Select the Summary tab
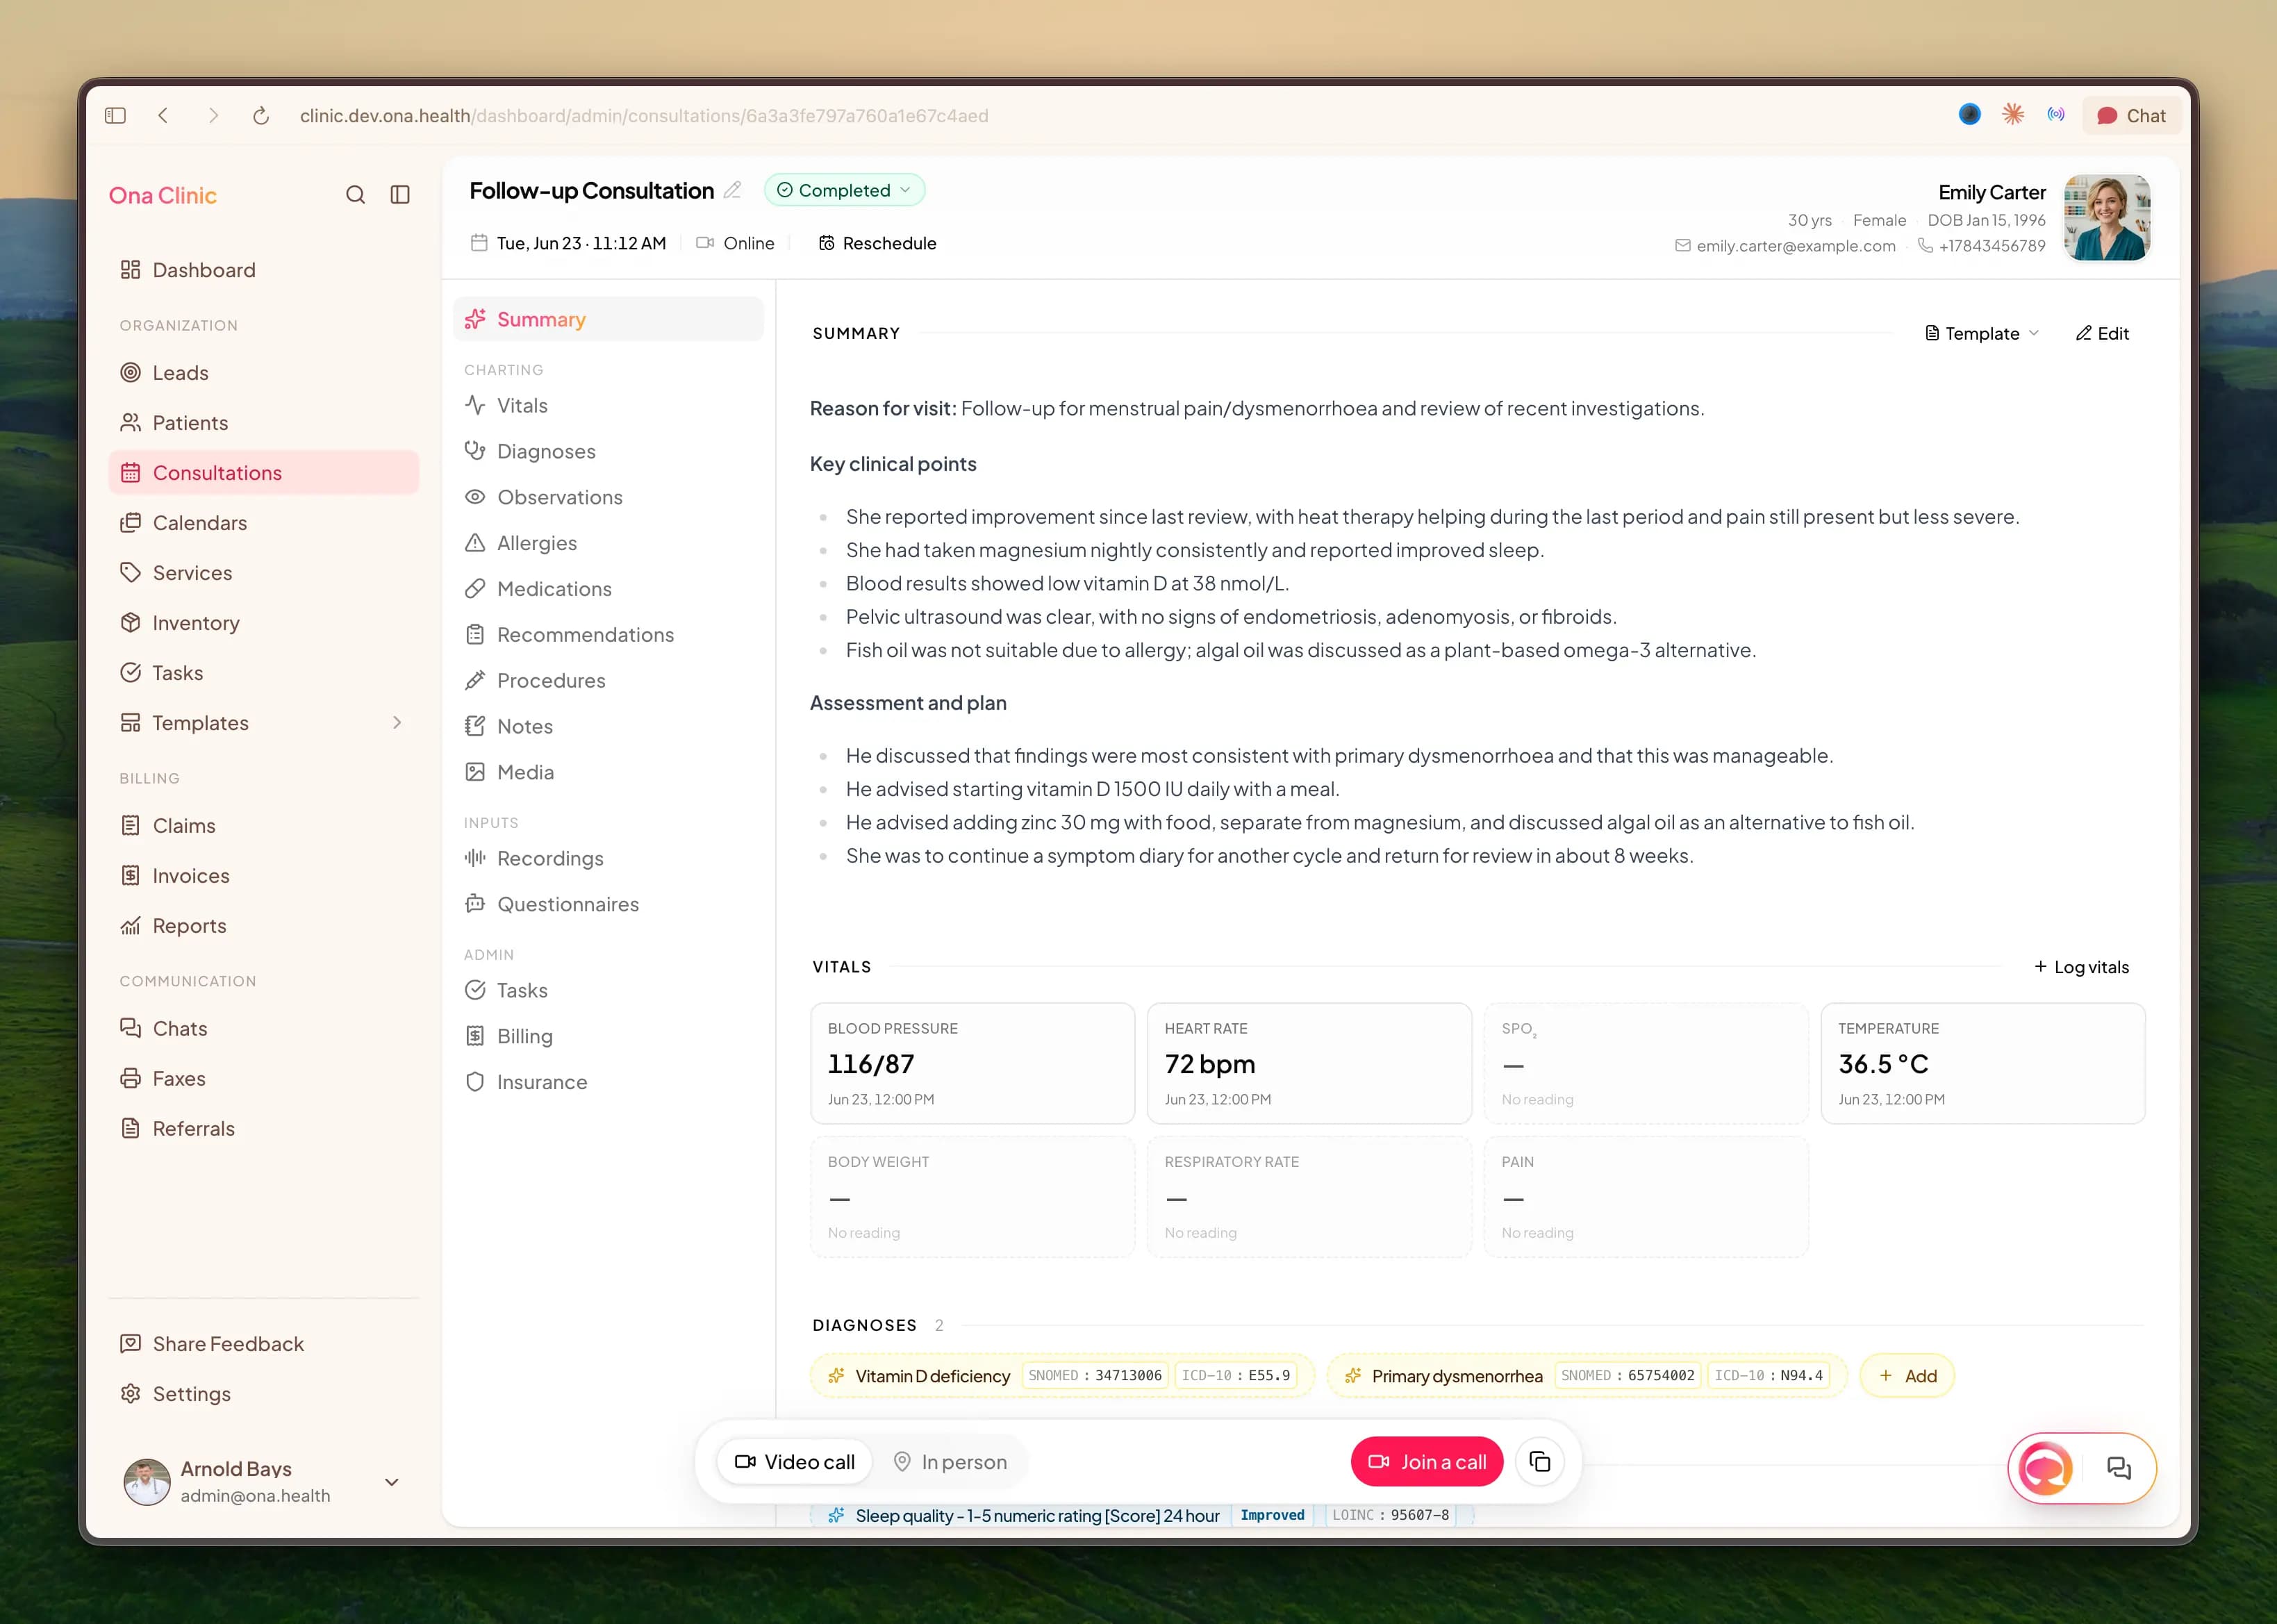 [608, 319]
